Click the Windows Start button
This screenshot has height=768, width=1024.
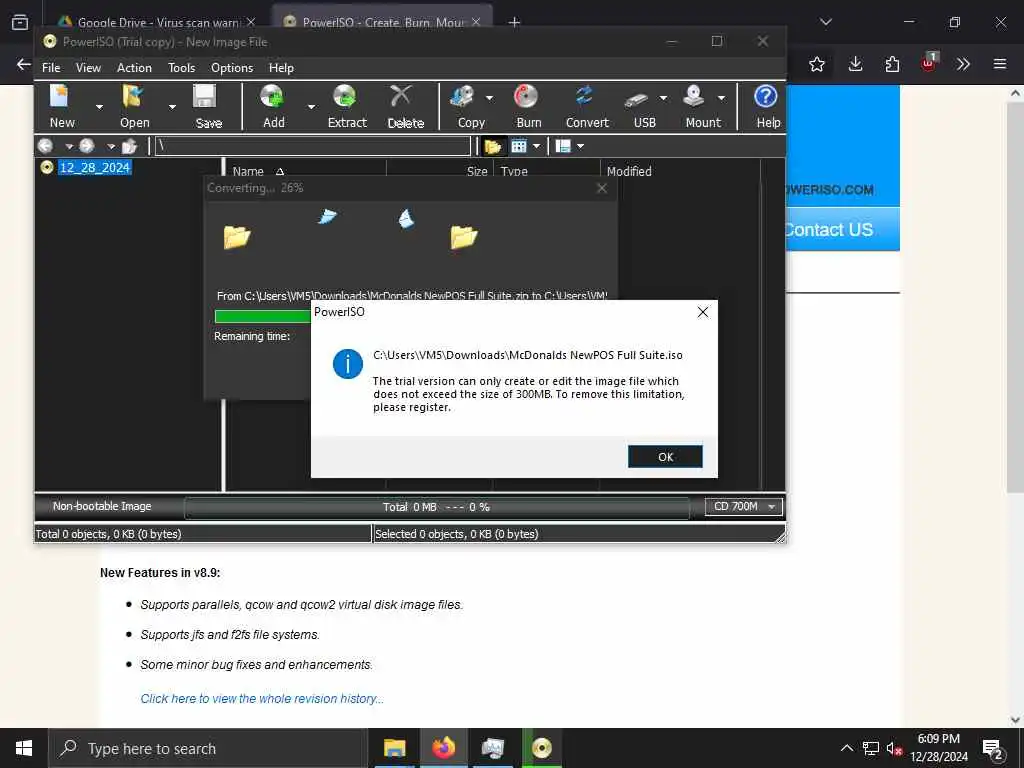[24, 748]
